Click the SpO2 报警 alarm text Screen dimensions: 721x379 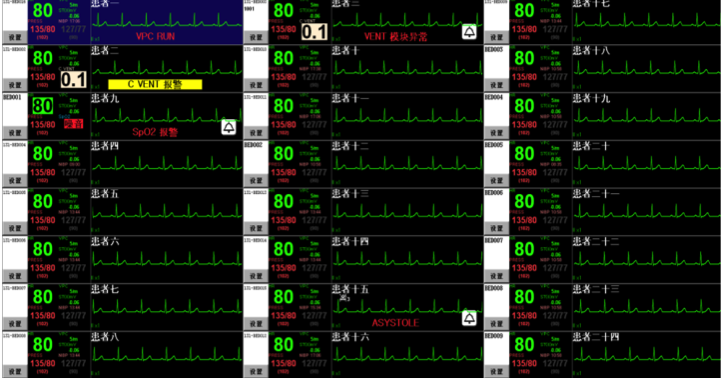click(155, 132)
